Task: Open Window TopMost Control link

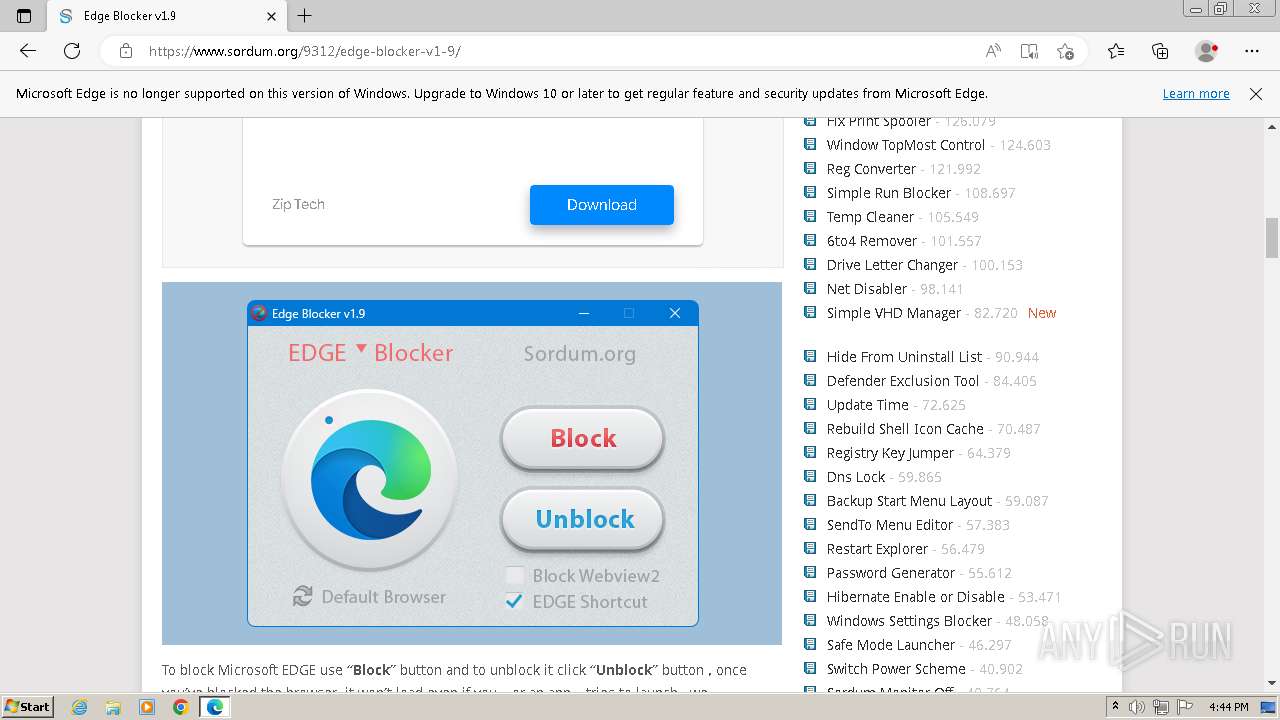Action: (906, 145)
